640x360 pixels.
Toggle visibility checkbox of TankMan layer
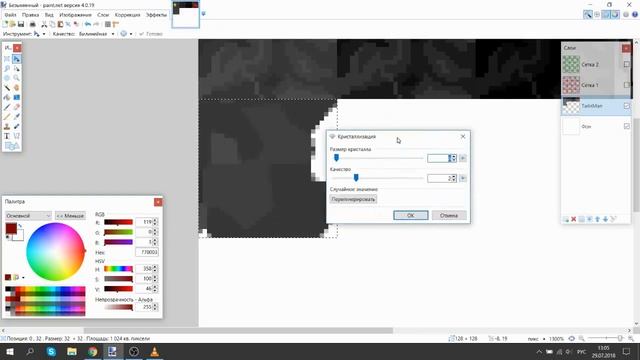point(627,106)
